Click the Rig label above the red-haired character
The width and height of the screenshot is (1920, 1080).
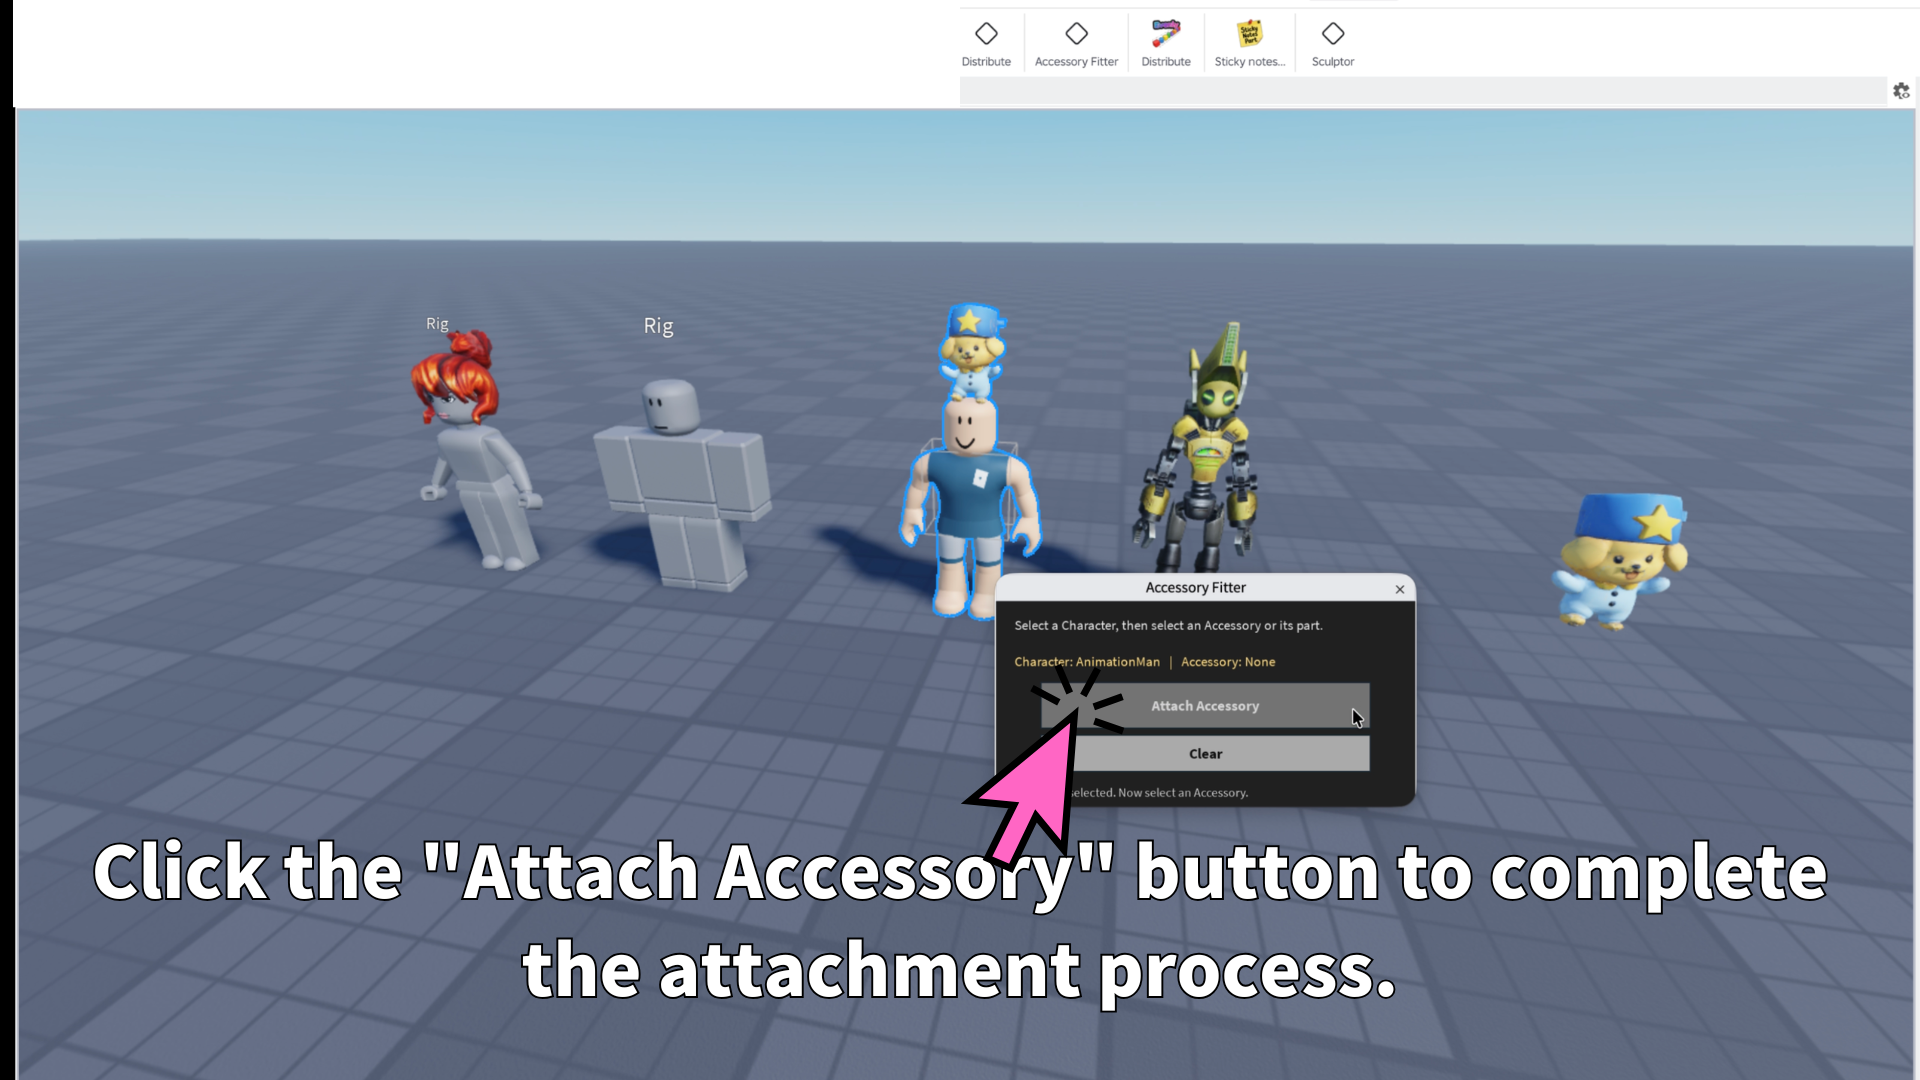(437, 324)
